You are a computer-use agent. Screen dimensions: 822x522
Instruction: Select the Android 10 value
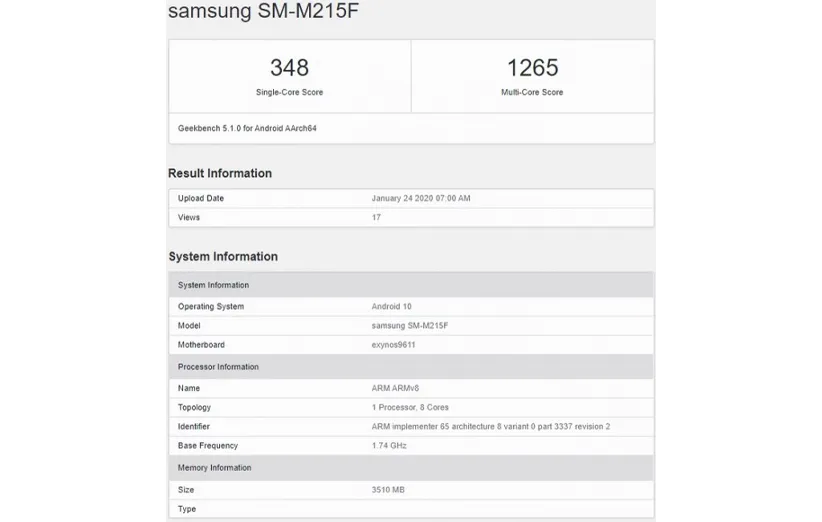click(x=391, y=306)
